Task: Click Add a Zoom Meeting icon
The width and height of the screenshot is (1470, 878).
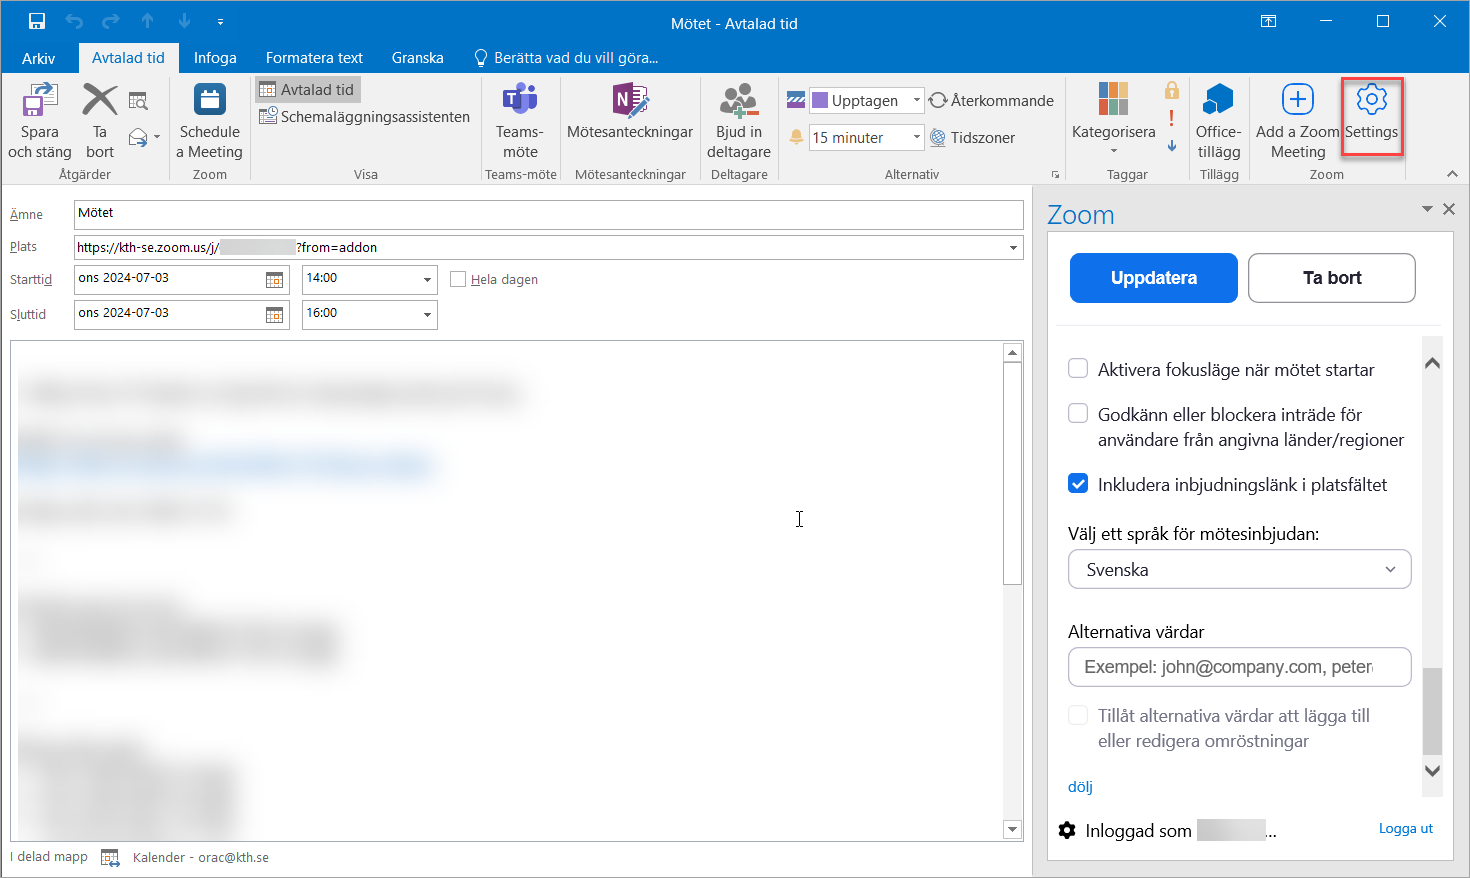Action: (1297, 101)
